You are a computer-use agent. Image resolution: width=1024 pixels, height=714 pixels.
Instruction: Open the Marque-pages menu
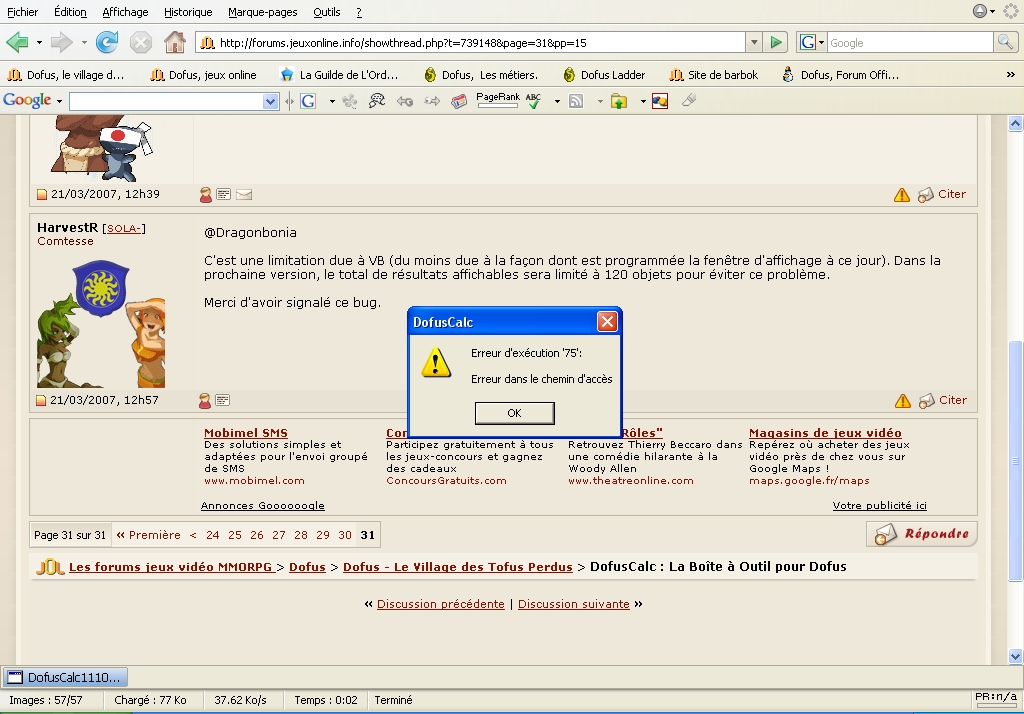click(x=263, y=12)
